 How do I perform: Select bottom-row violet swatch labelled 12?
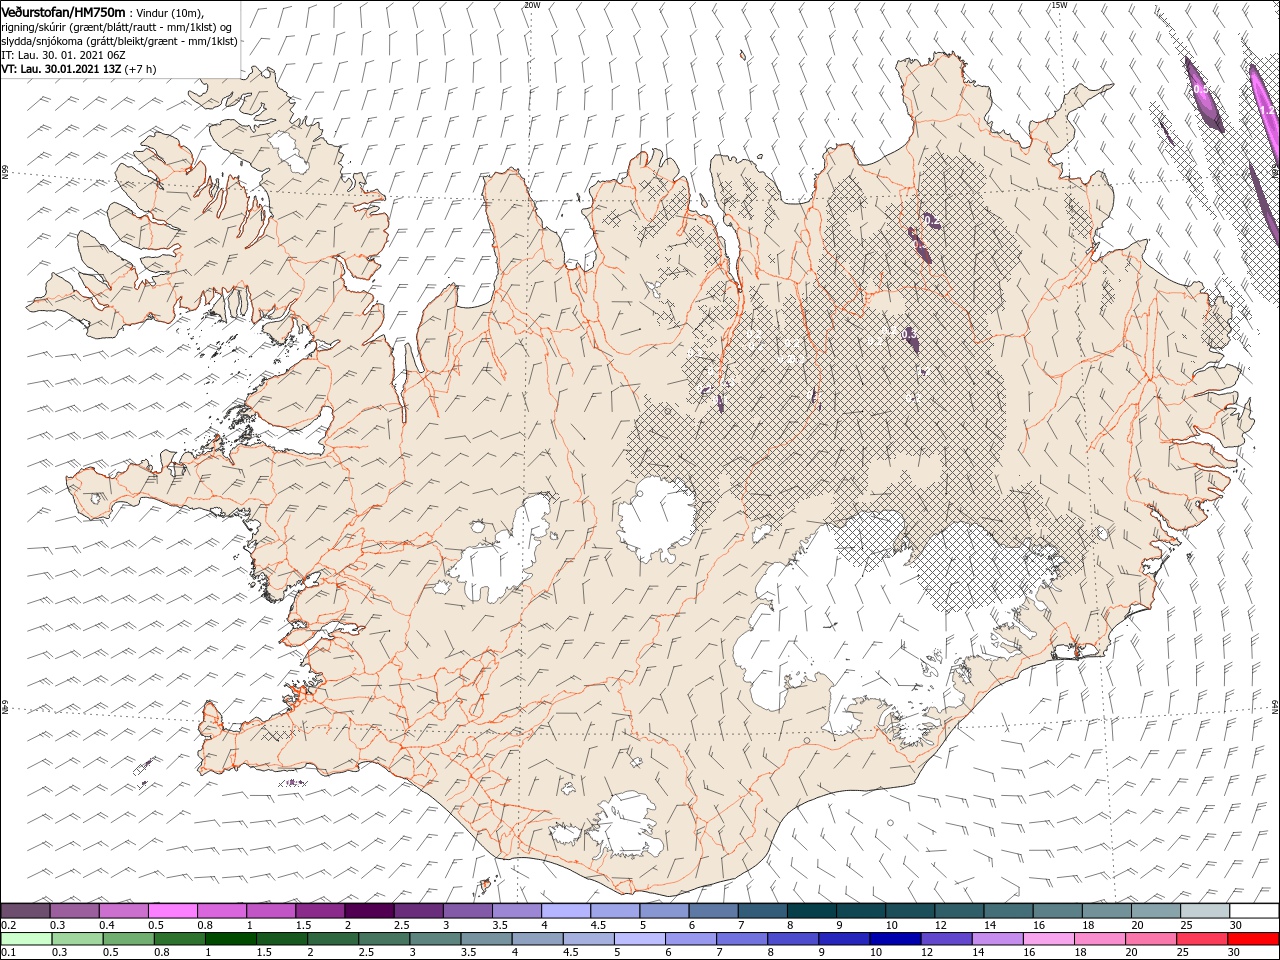click(946, 939)
